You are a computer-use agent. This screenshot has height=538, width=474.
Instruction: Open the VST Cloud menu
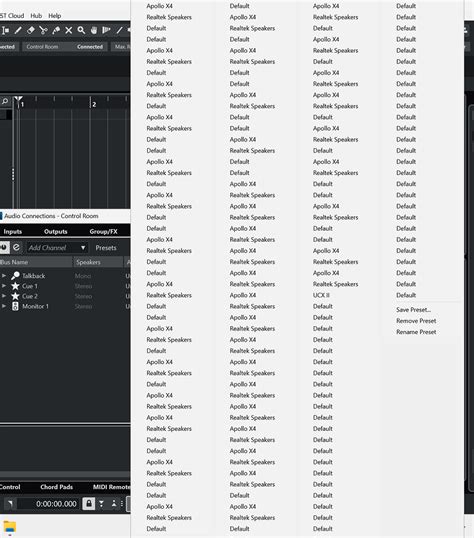point(12,16)
